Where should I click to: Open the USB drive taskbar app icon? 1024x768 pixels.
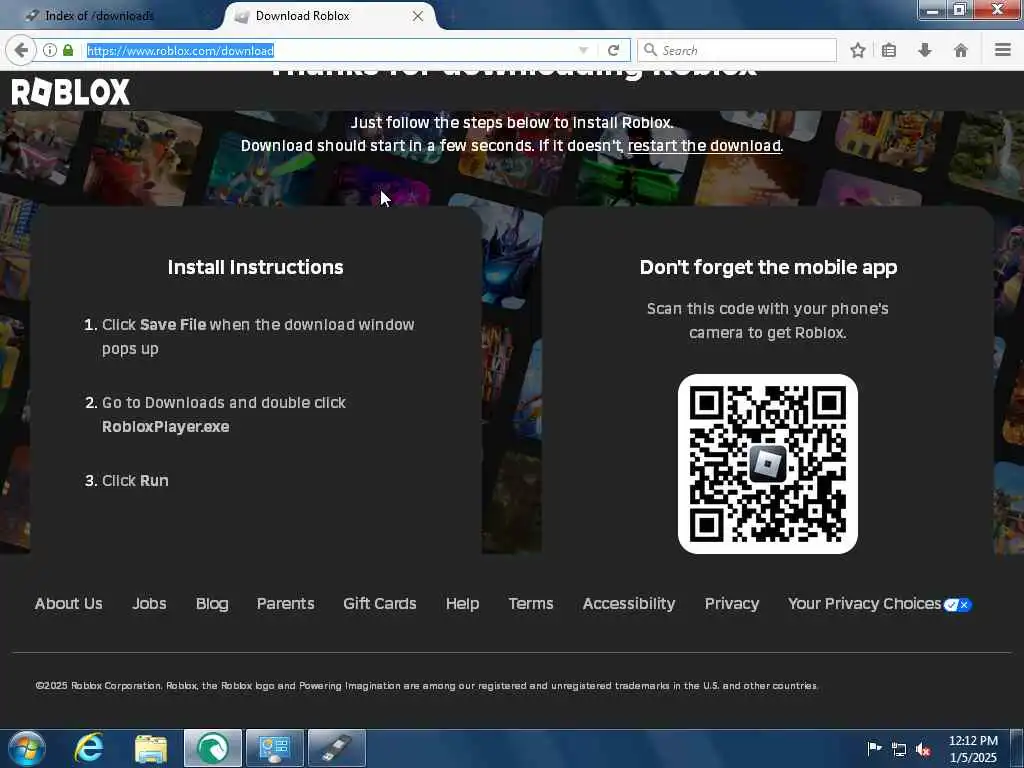point(336,748)
